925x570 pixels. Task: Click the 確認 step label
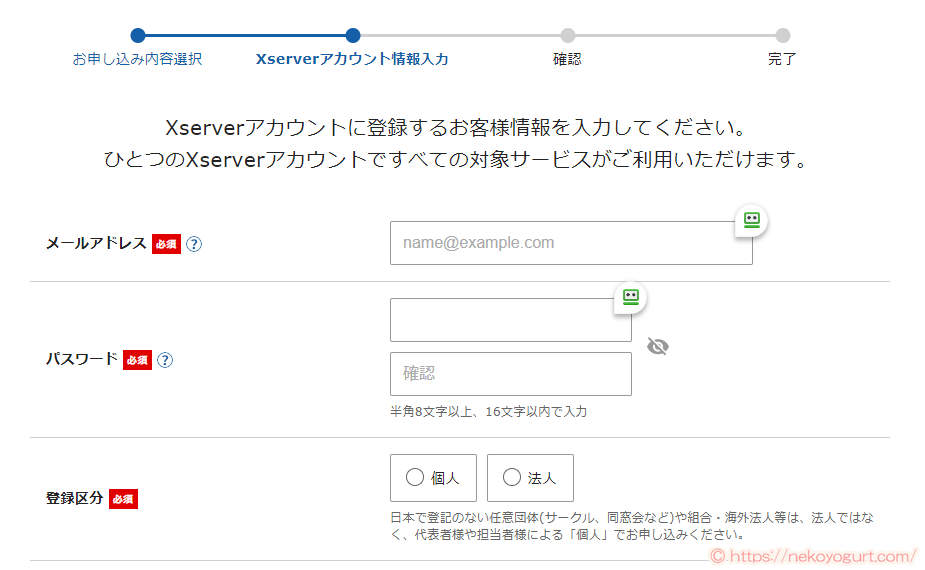pyautogui.click(x=567, y=59)
